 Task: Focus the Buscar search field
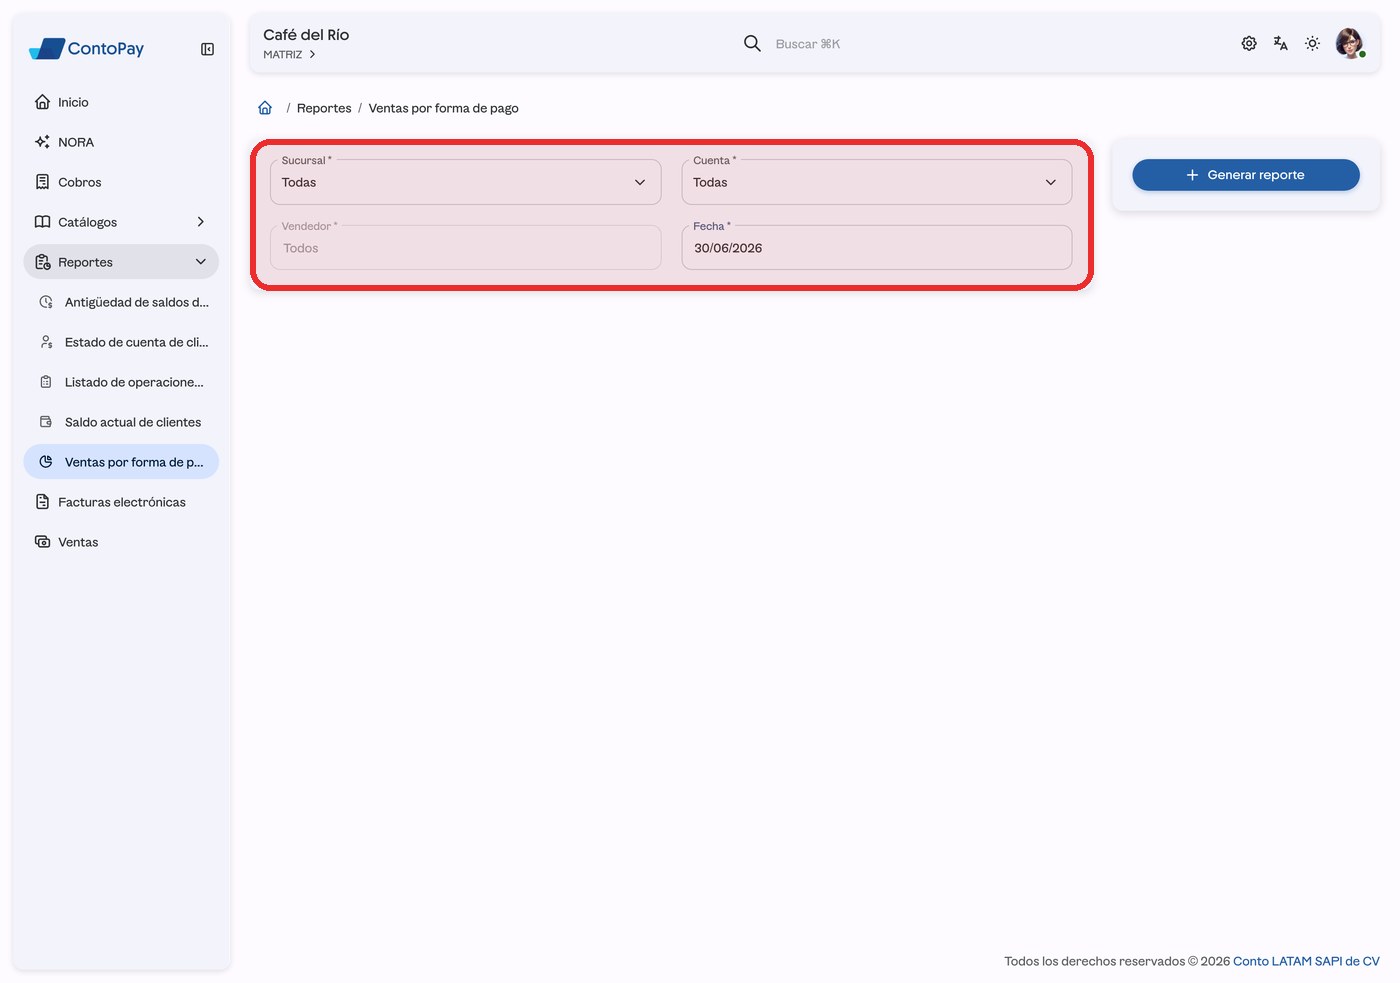807,44
